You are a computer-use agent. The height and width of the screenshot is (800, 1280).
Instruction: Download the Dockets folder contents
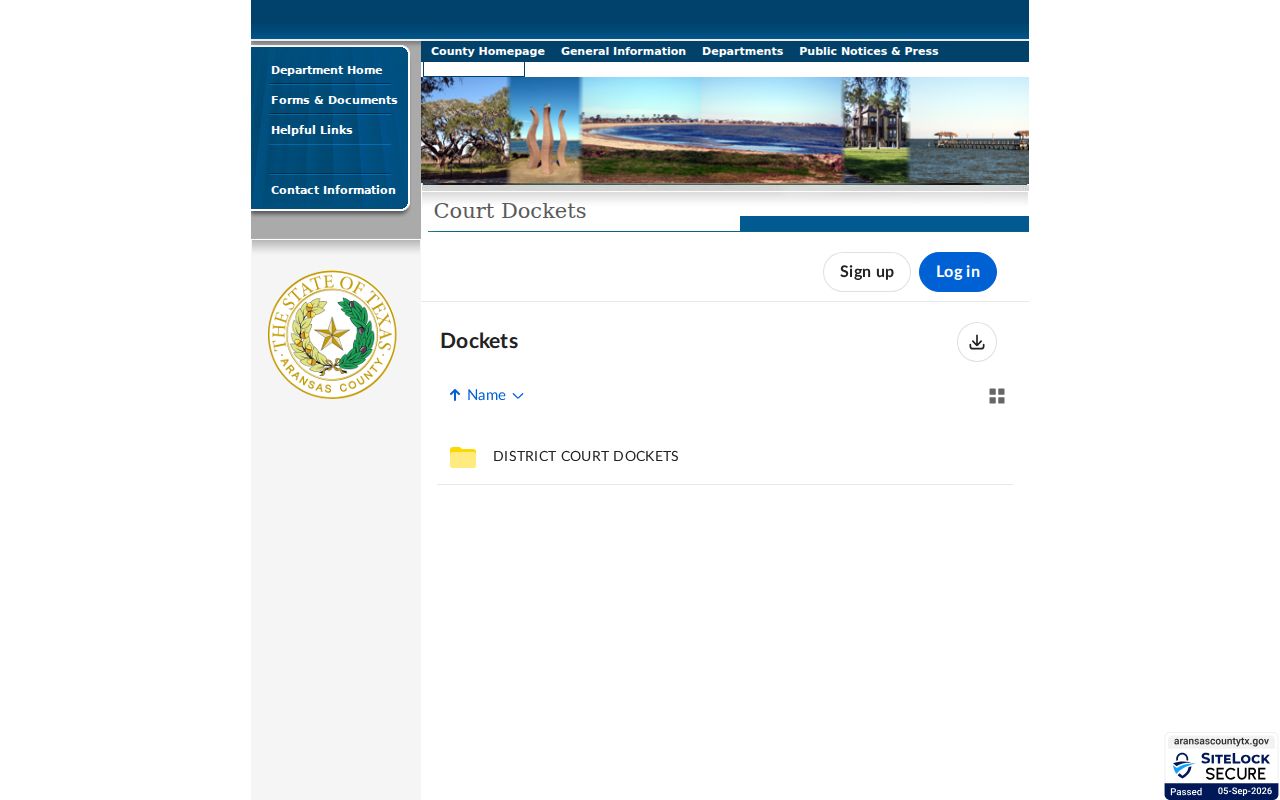pyautogui.click(x=977, y=342)
